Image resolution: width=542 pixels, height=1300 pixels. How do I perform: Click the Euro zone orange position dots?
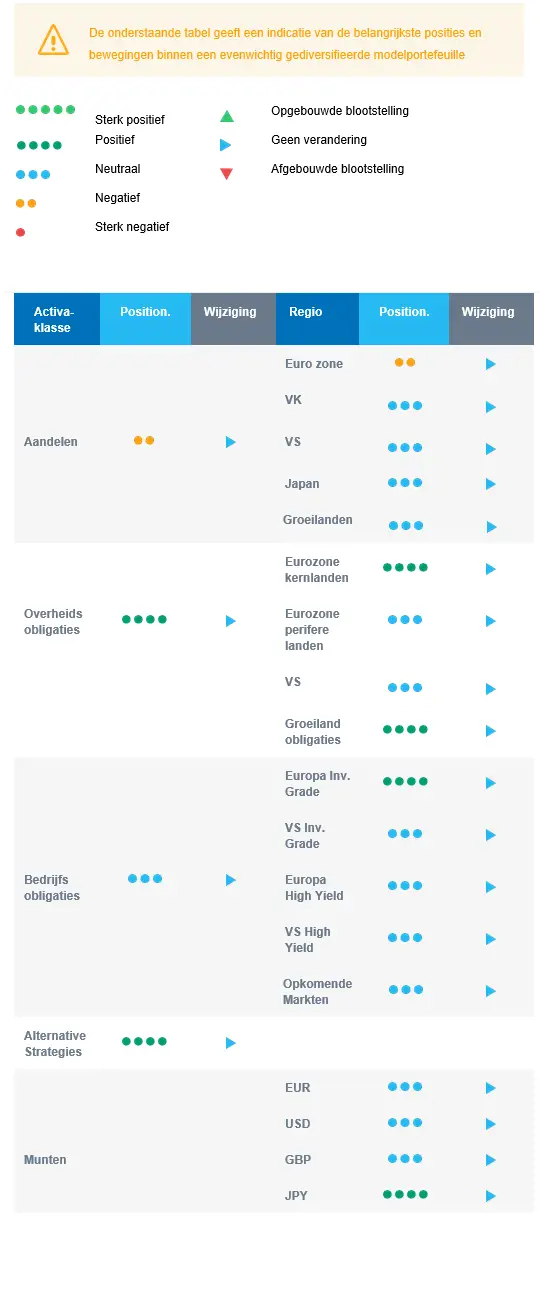pyautogui.click(x=405, y=362)
